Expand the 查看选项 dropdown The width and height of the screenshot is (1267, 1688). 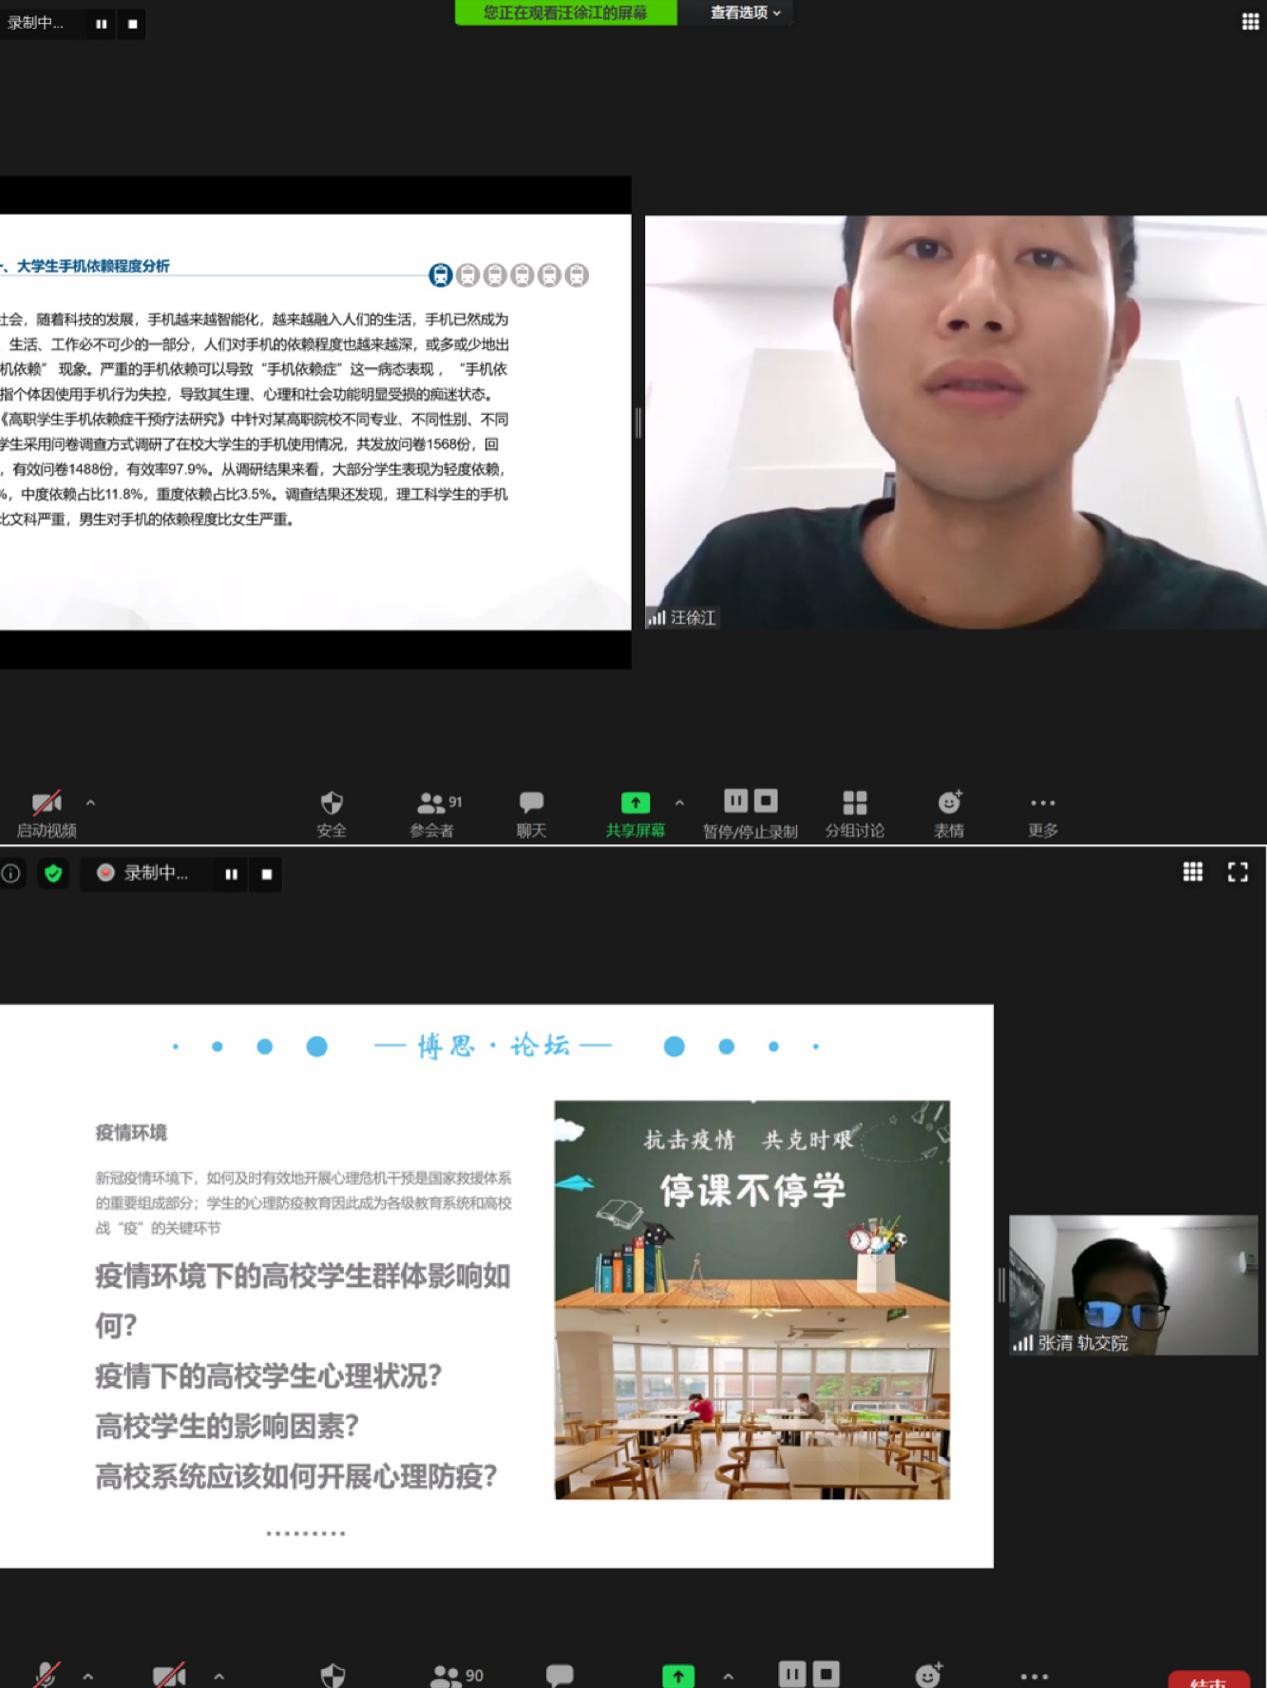(745, 13)
